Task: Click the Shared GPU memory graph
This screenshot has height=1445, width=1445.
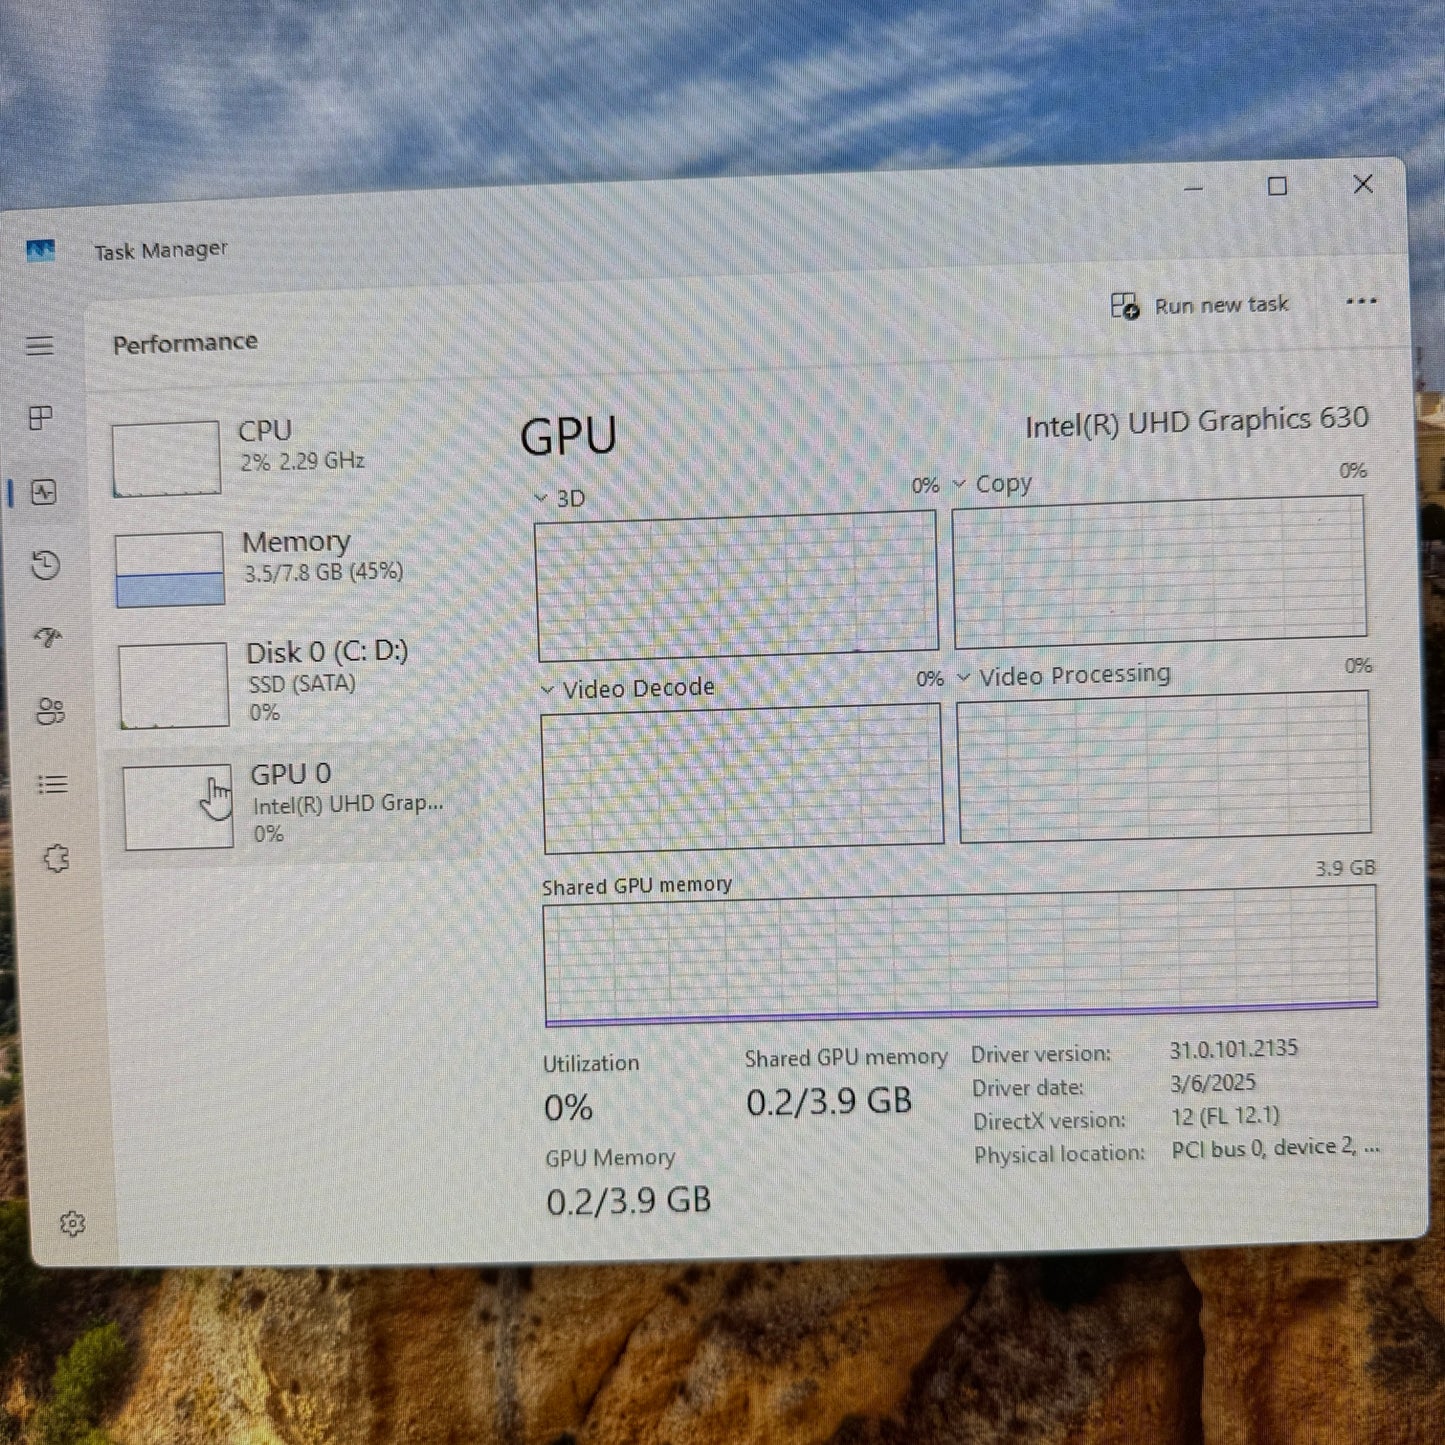Action: 961,955
